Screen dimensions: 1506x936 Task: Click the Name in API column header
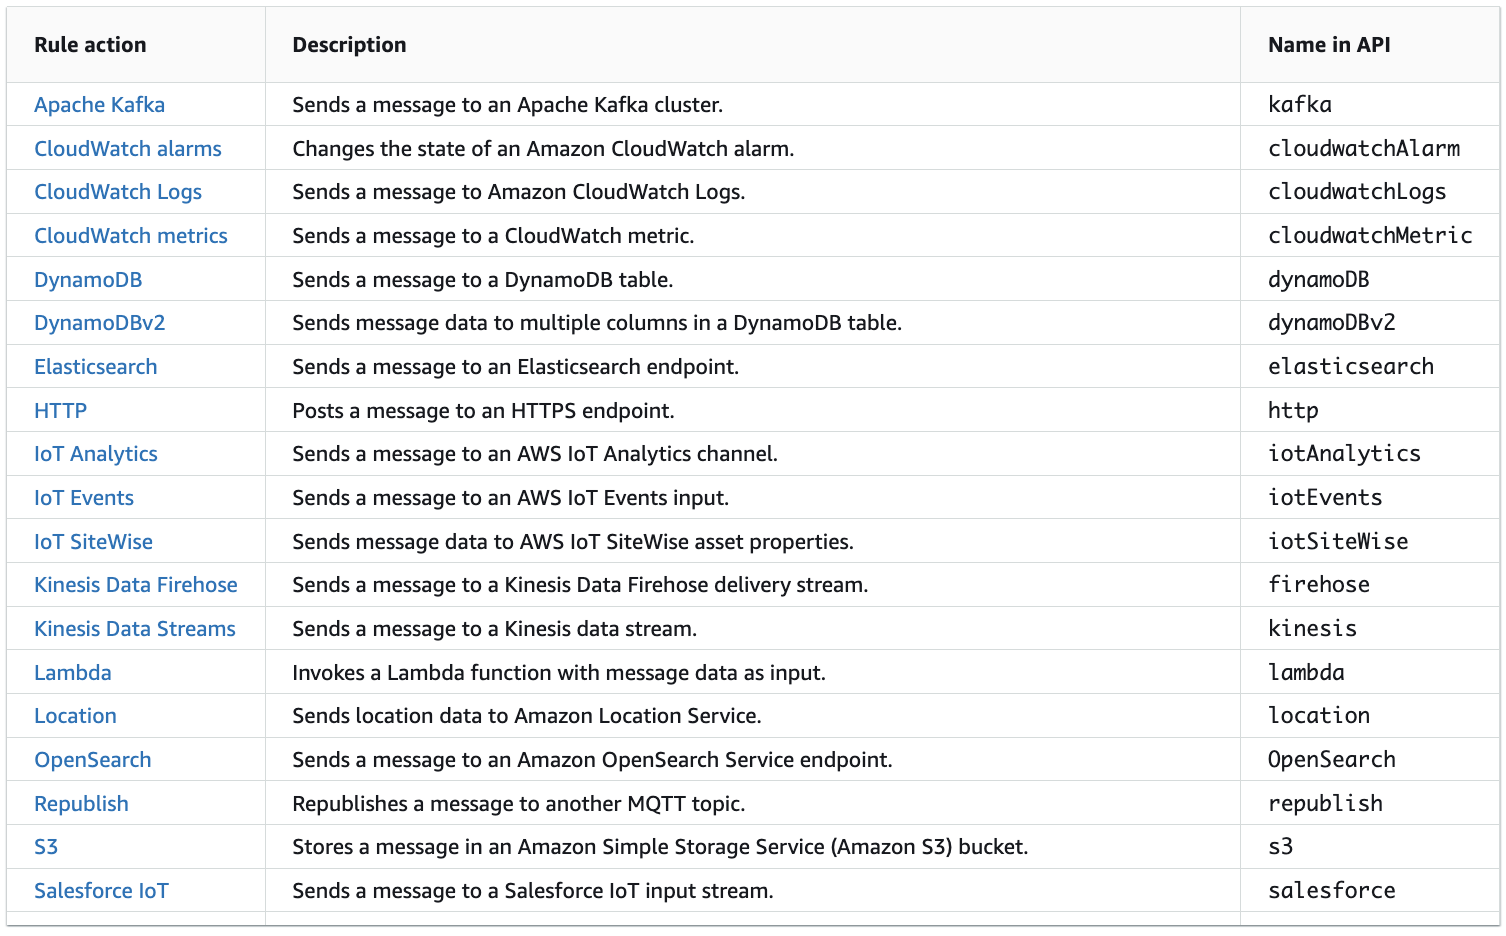pyautogui.click(x=1328, y=45)
